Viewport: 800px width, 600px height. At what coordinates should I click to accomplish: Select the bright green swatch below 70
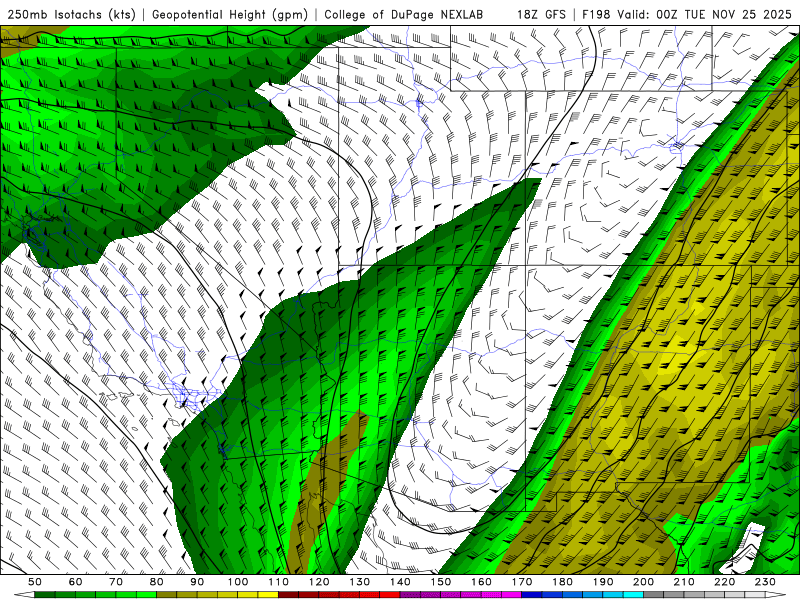[x=126, y=594]
